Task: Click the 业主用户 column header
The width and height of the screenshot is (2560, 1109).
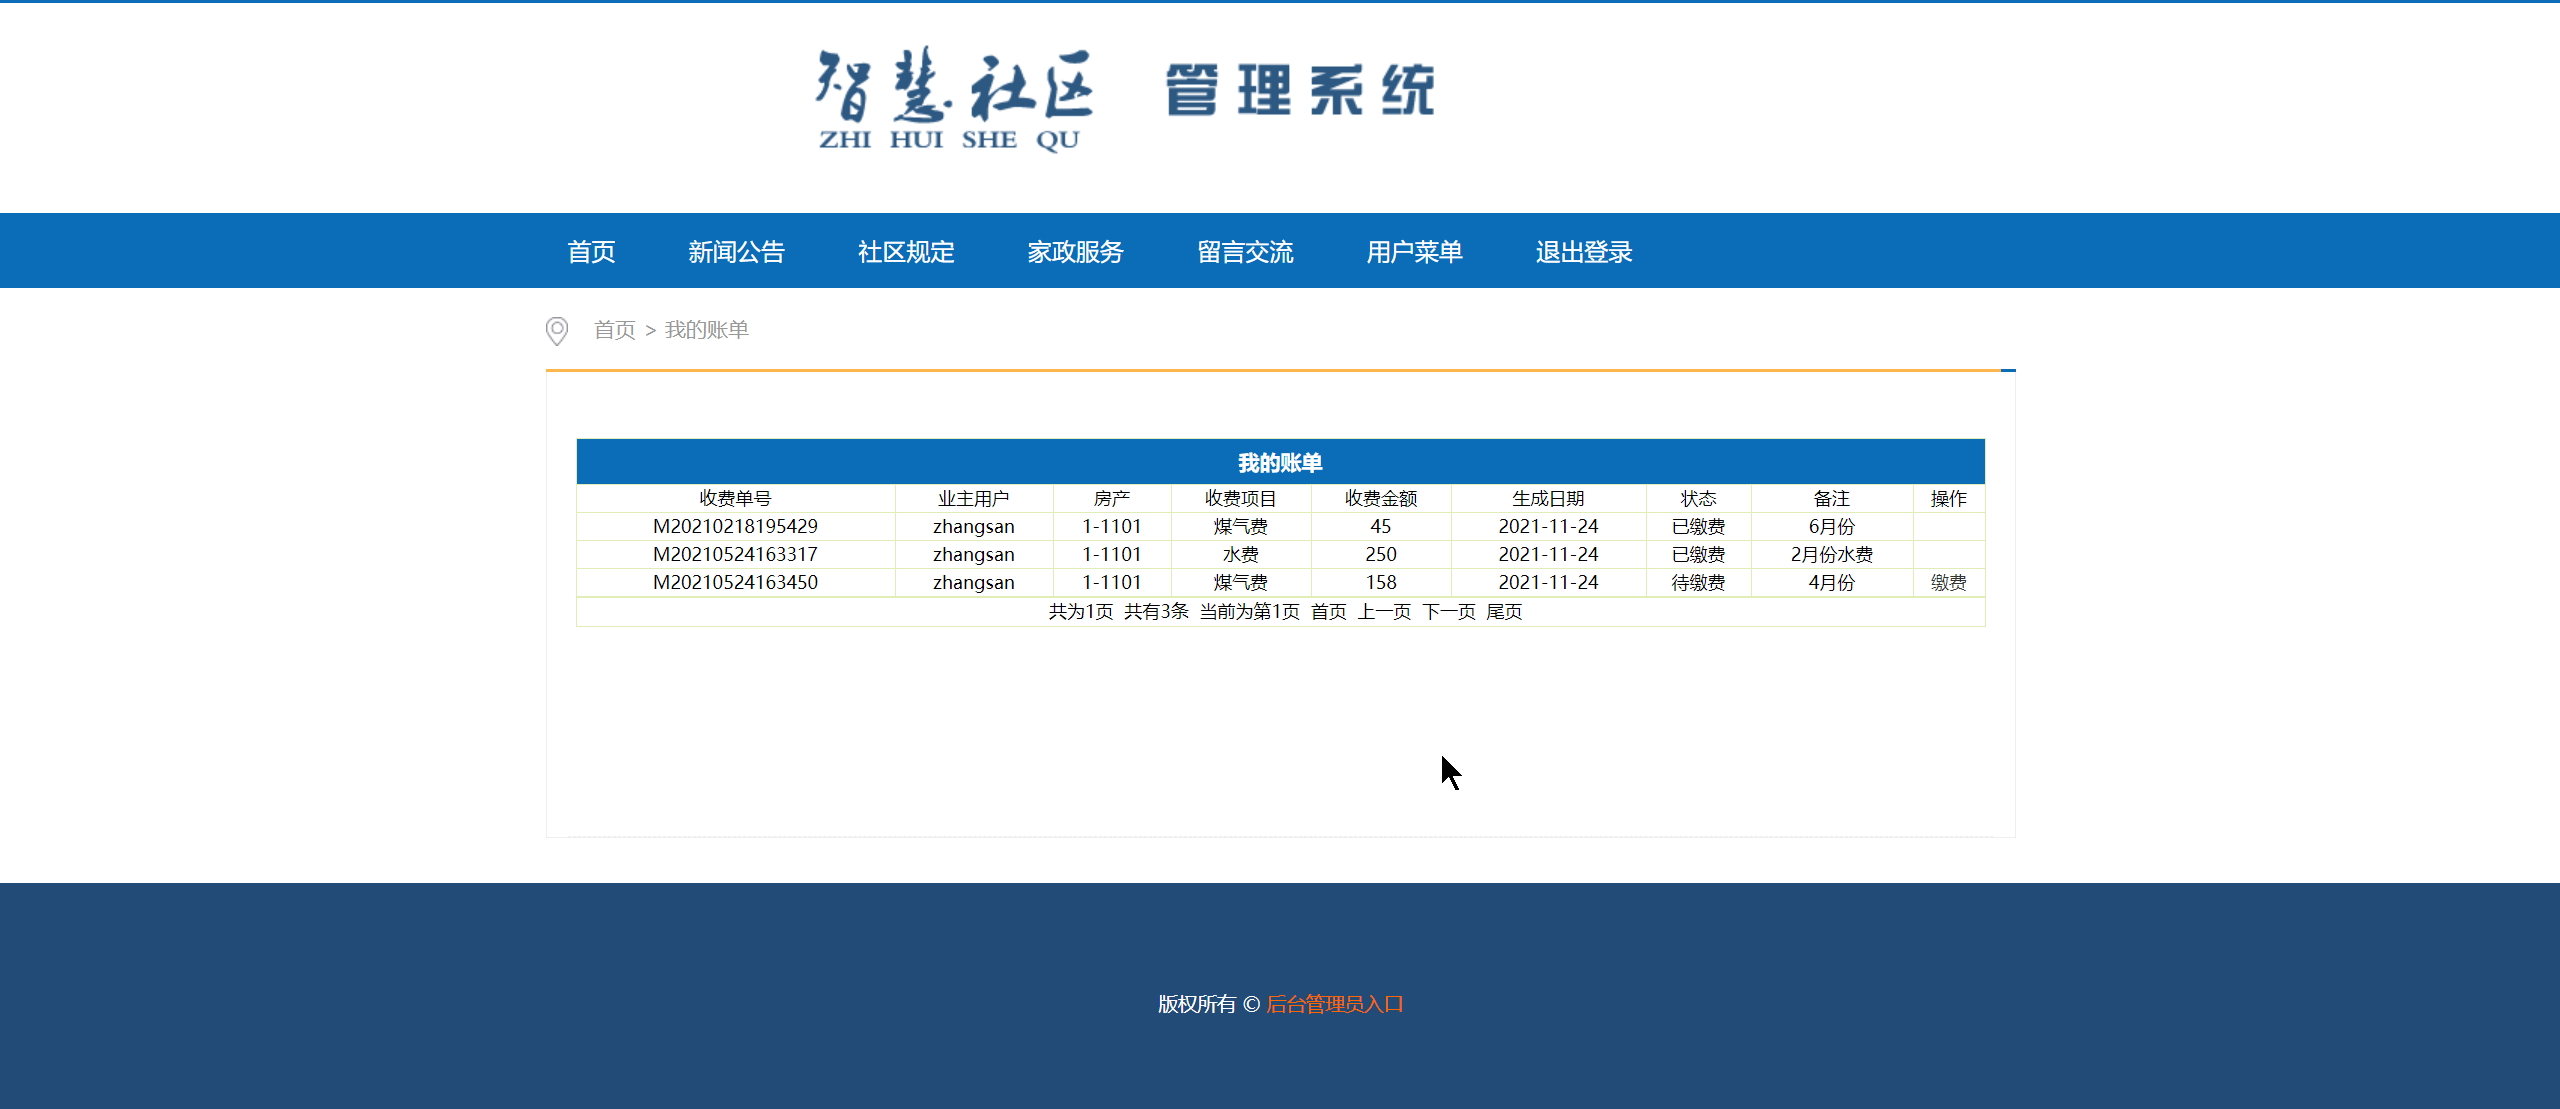Action: tap(973, 499)
